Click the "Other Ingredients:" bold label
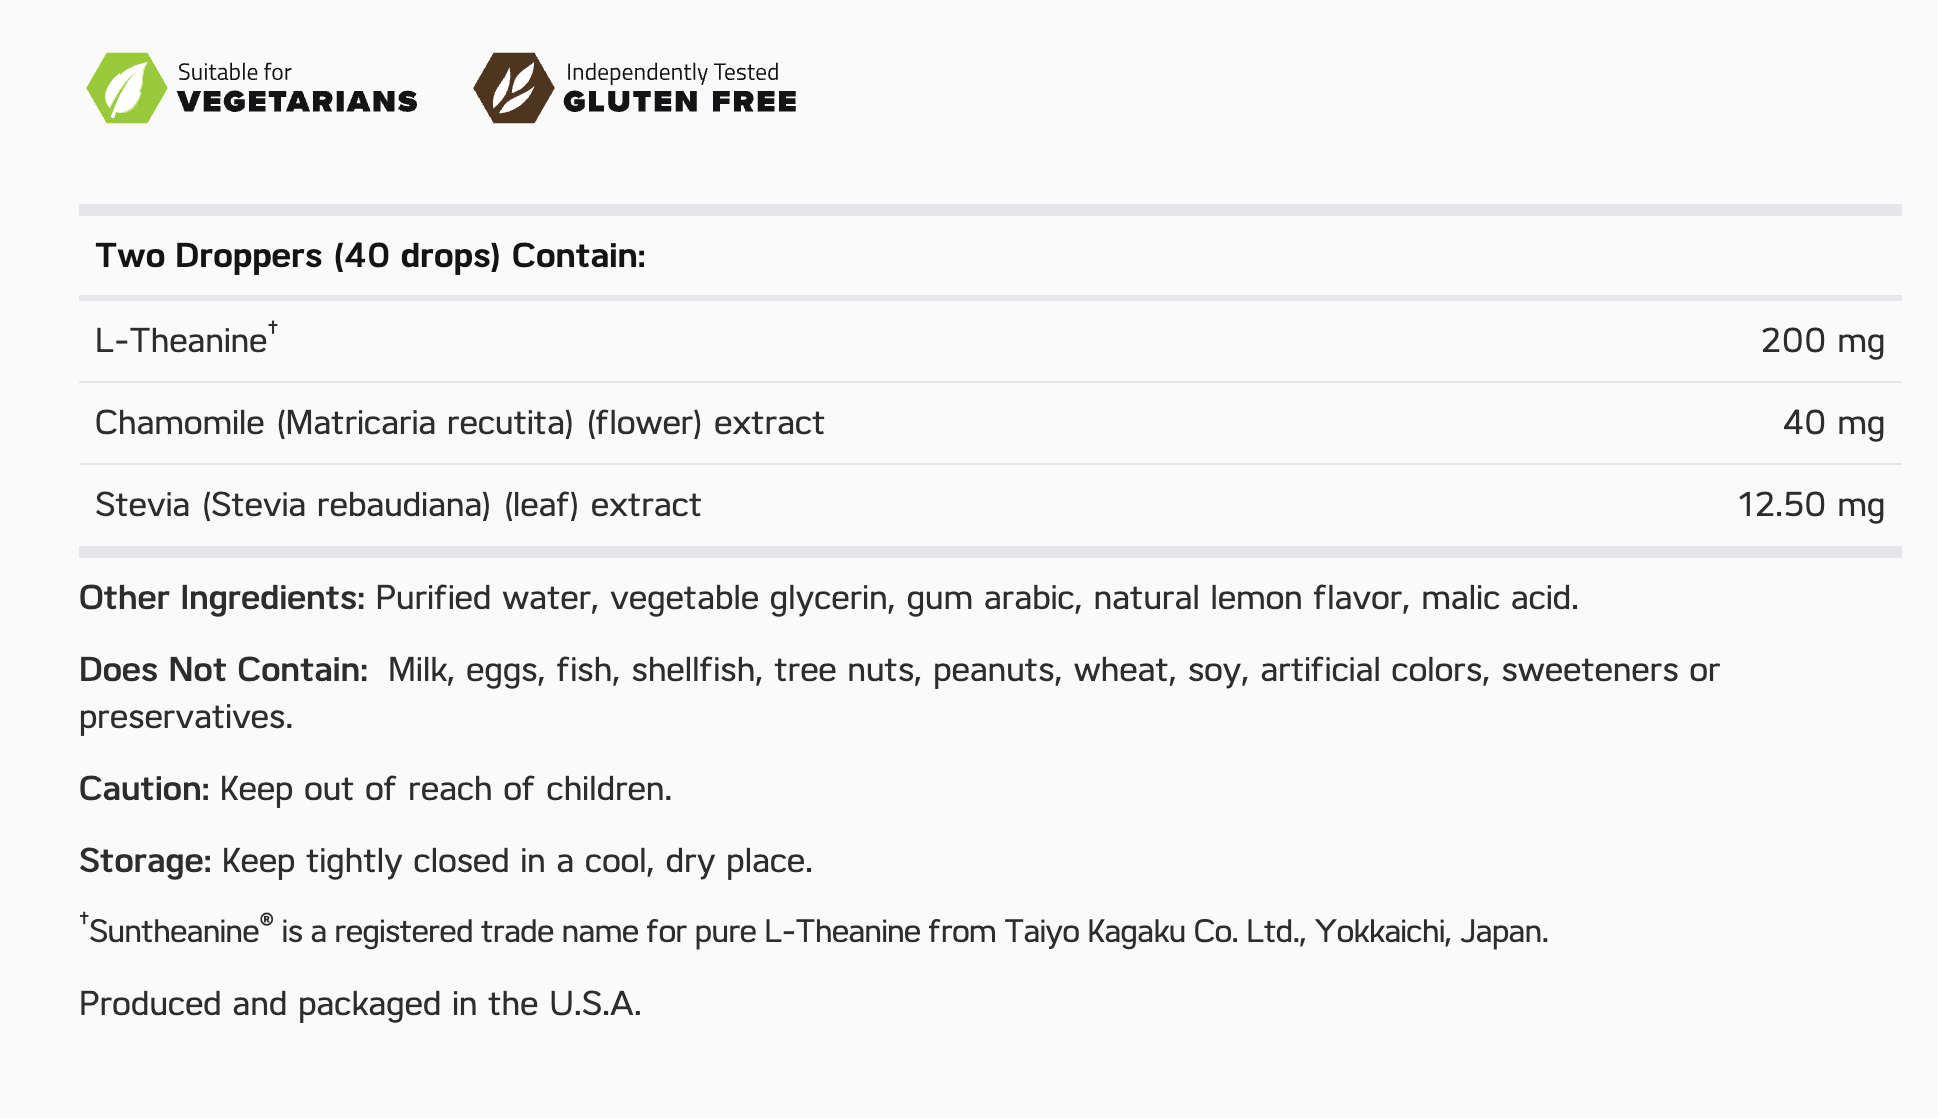 pos(221,598)
